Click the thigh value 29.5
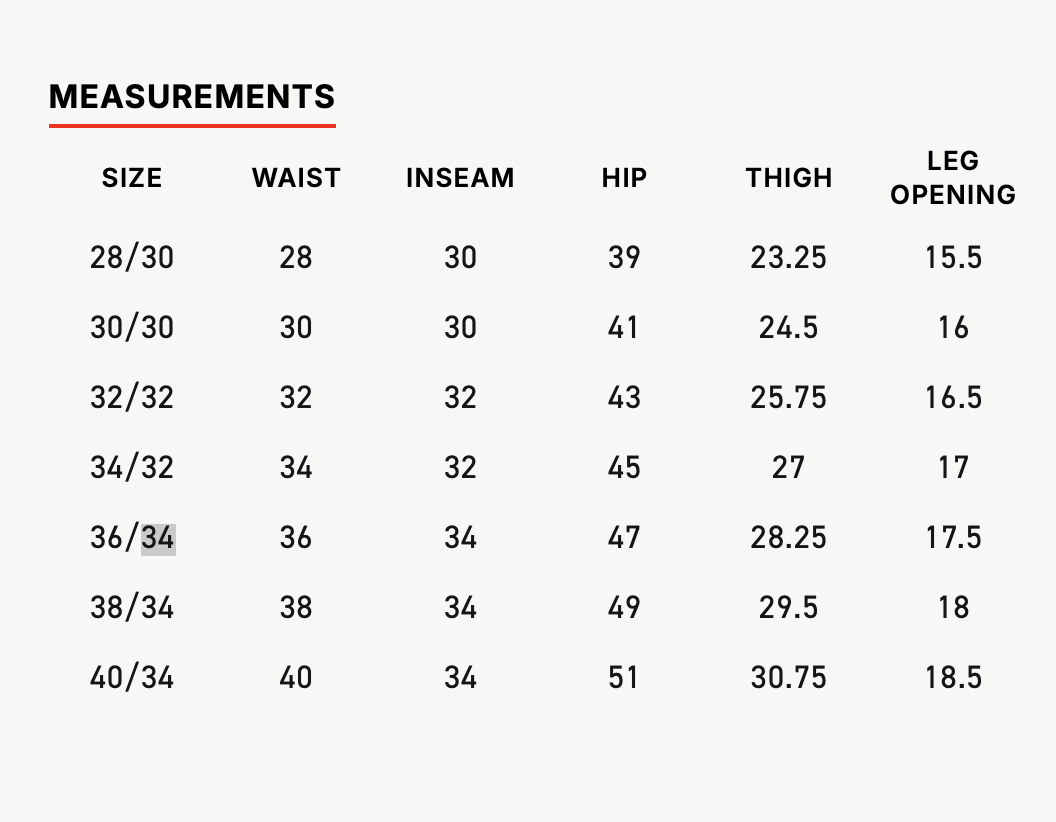 click(x=789, y=607)
